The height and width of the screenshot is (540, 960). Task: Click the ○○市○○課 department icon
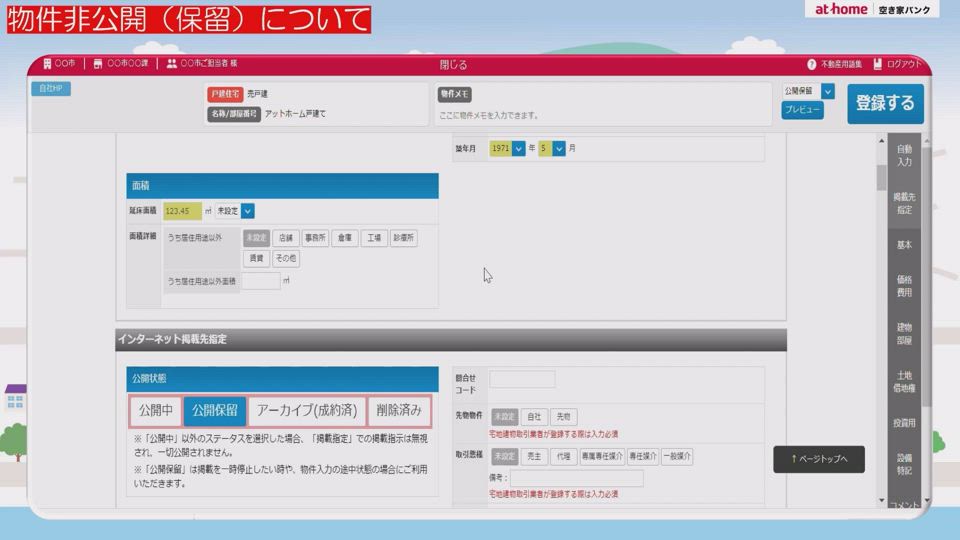(x=98, y=64)
